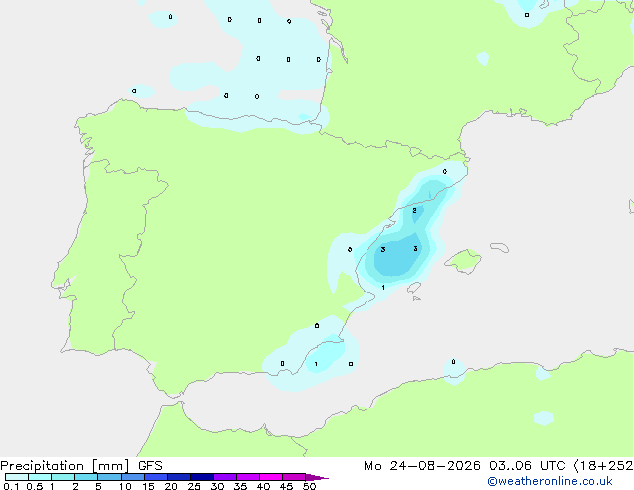Select the 10–15 mm legend swatch

click(133, 477)
